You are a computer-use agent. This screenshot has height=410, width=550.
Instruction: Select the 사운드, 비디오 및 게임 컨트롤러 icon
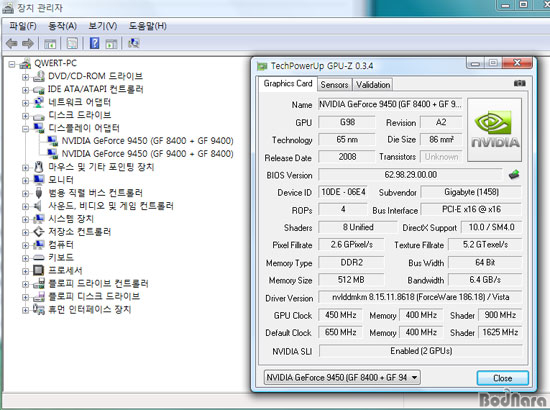pyautogui.click(x=38, y=206)
